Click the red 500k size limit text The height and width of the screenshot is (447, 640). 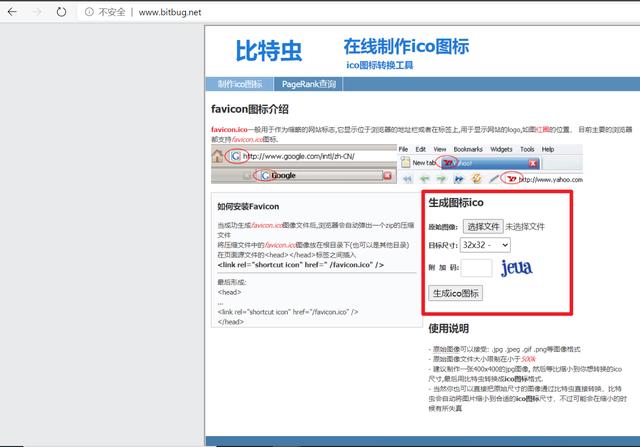point(529,359)
